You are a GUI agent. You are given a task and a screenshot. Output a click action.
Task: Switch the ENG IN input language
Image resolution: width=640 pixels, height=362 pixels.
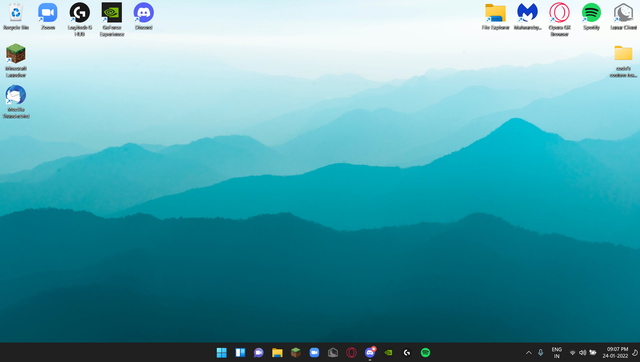[x=556, y=353]
